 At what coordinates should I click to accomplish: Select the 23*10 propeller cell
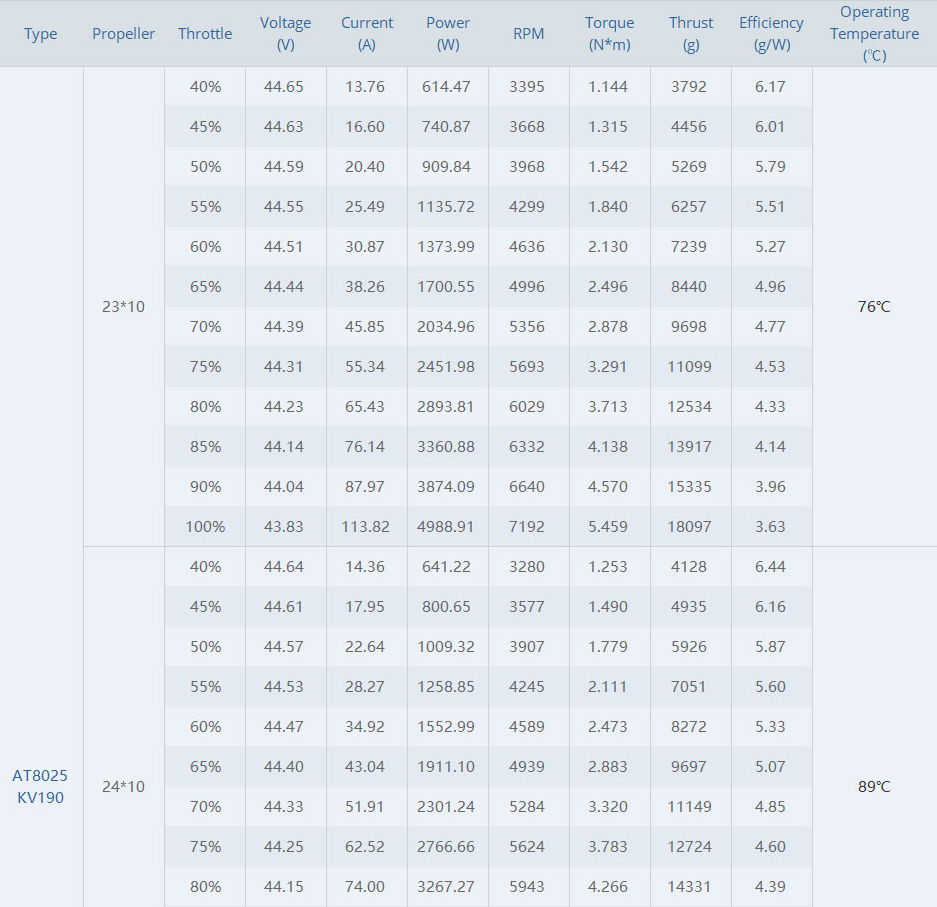(123, 307)
